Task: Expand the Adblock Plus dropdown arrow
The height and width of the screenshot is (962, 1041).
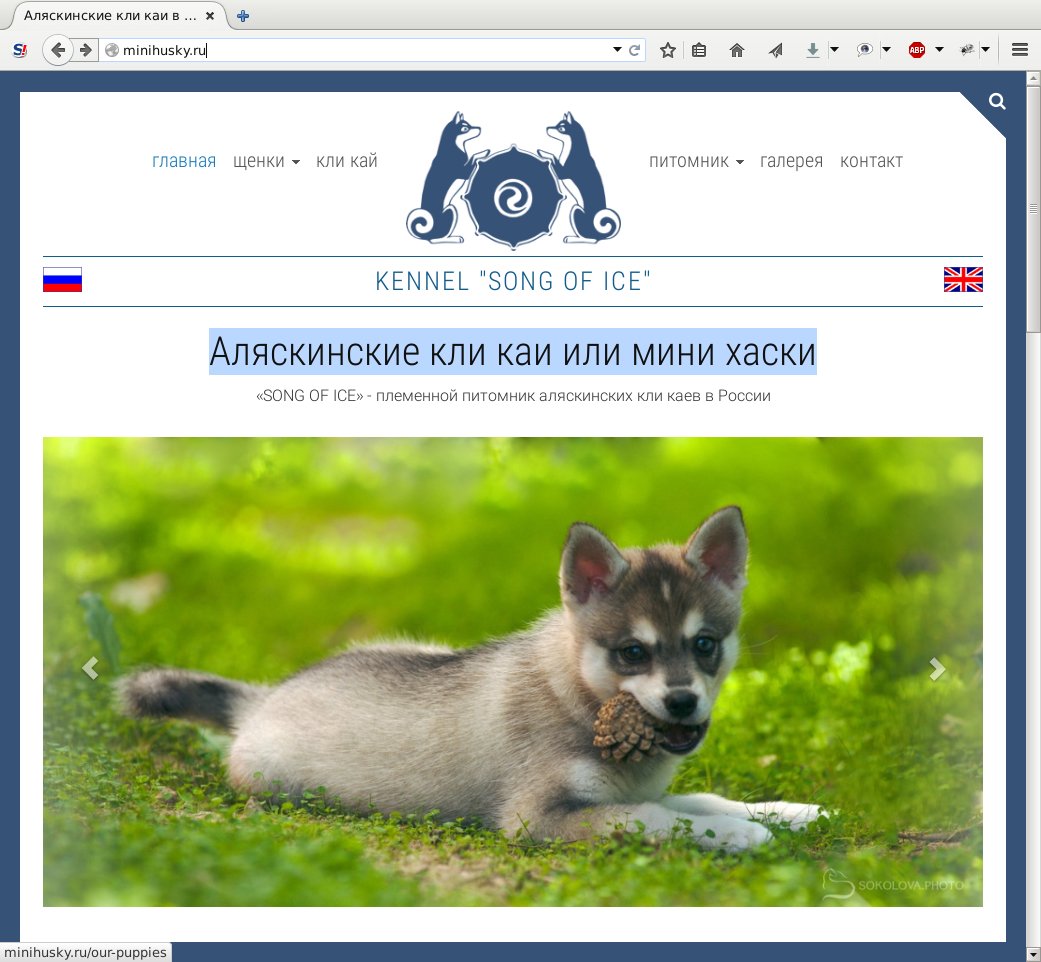Action: (x=939, y=50)
